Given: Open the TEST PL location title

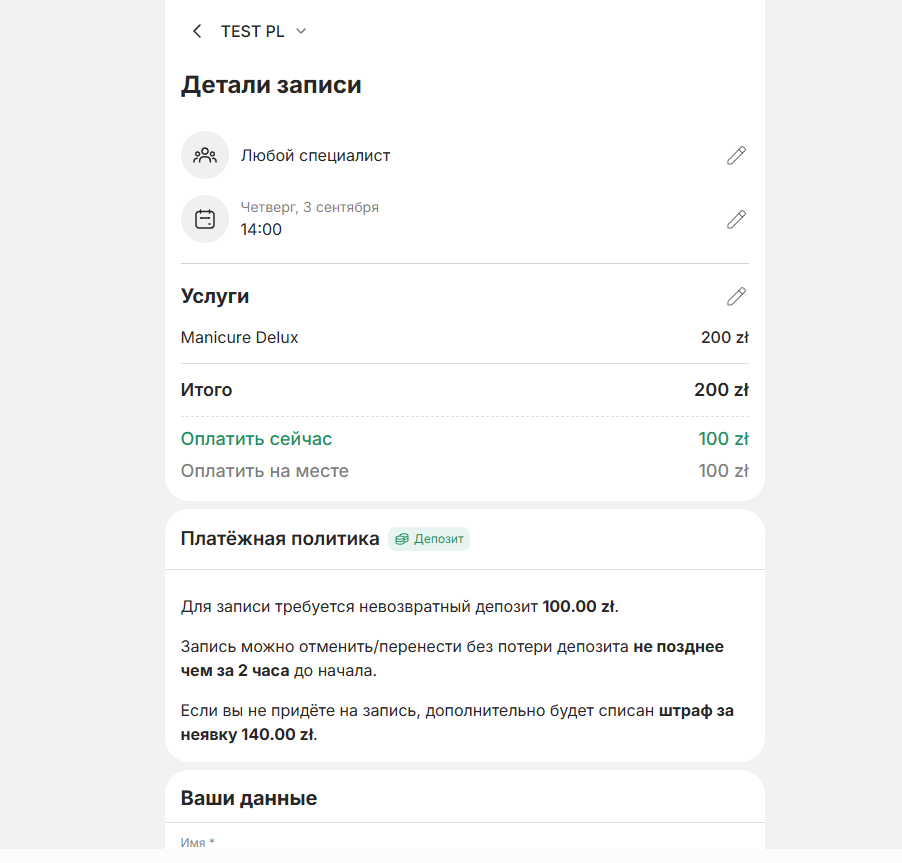Looking at the screenshot, I should pos(253,31).
